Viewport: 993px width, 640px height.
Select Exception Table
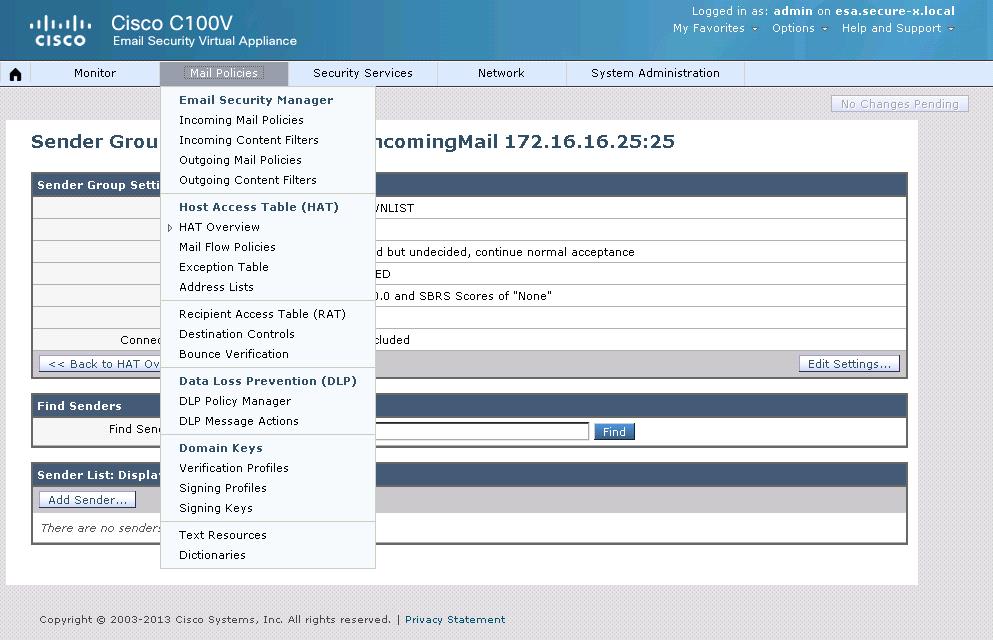224,267
